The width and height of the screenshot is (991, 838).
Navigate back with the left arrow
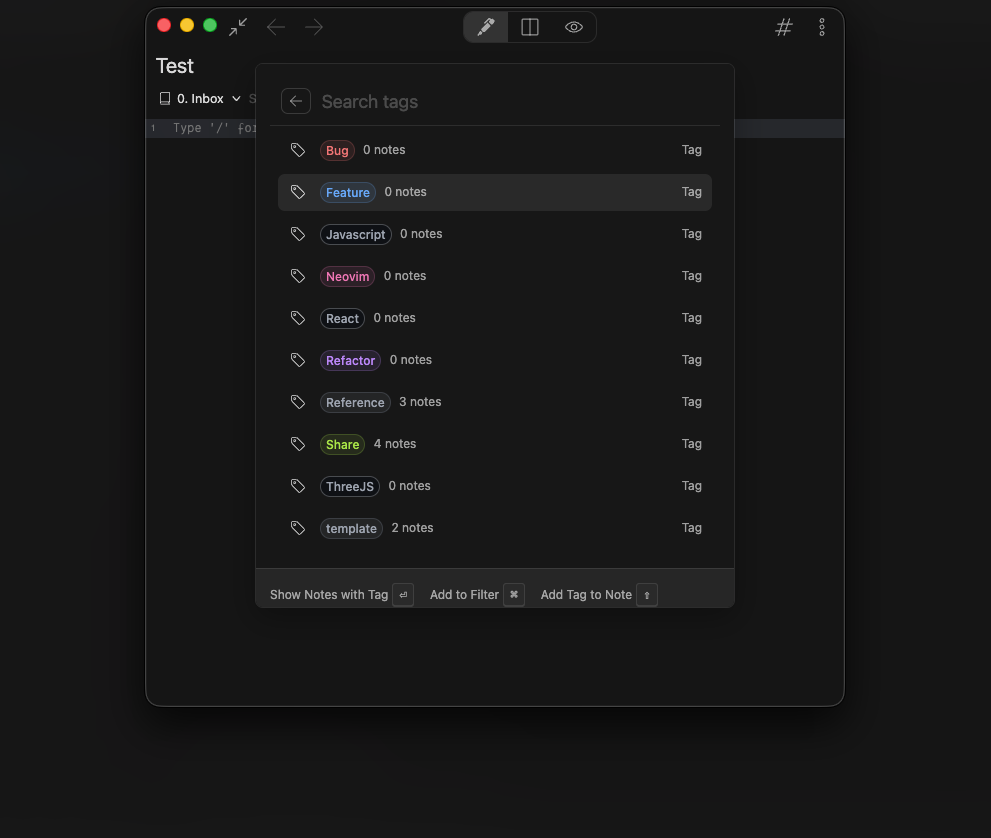pos(276,27)
